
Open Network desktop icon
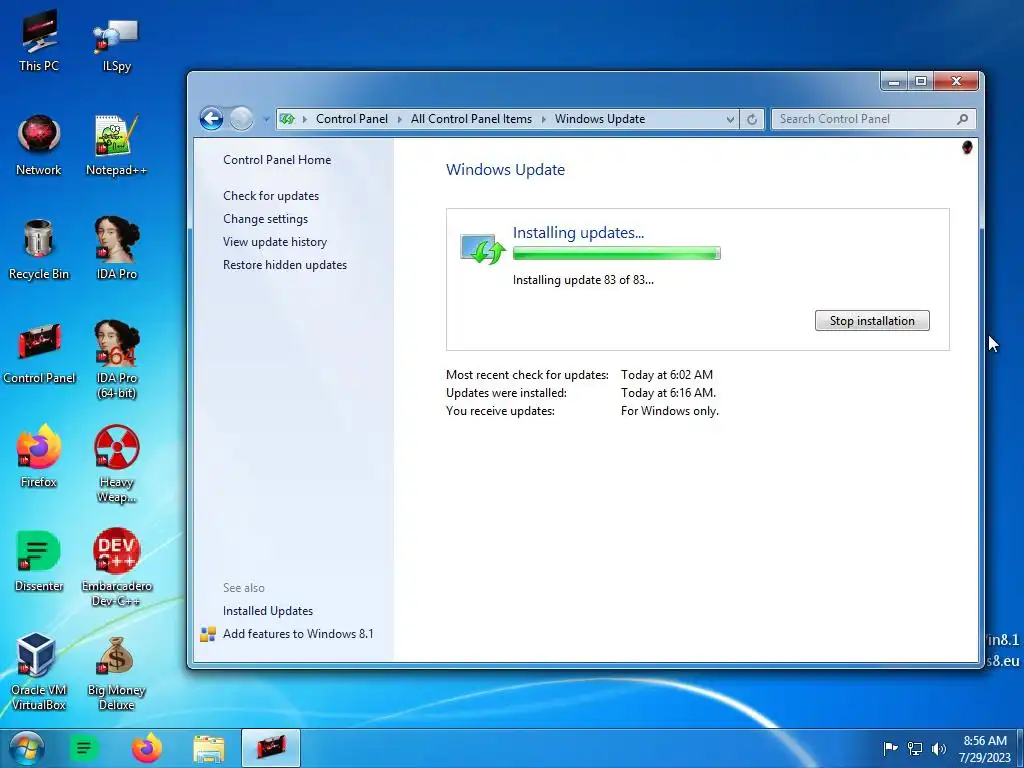39,145
